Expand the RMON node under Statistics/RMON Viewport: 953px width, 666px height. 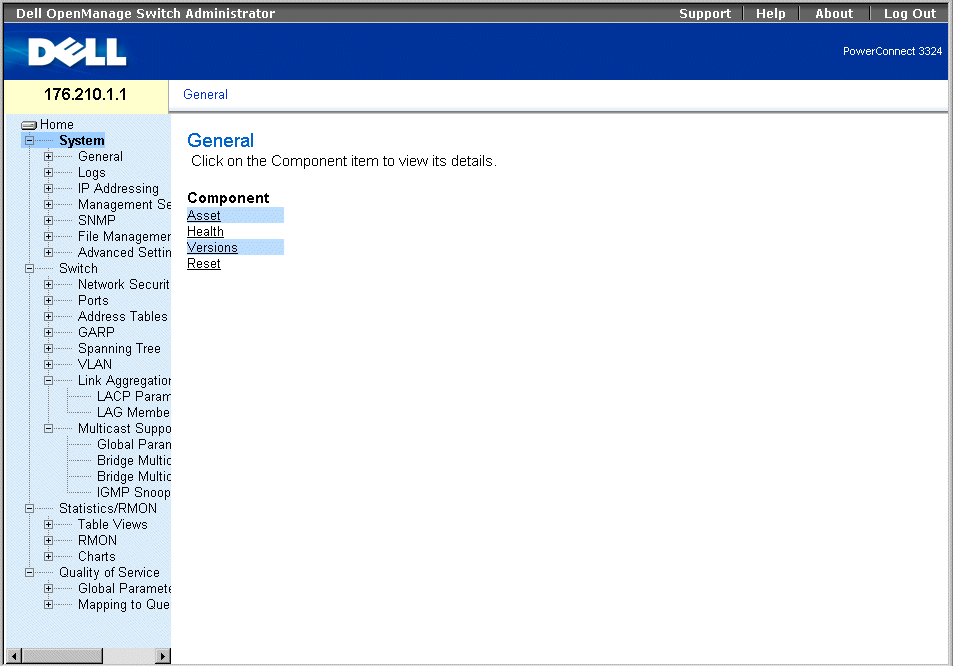point(48,540)
